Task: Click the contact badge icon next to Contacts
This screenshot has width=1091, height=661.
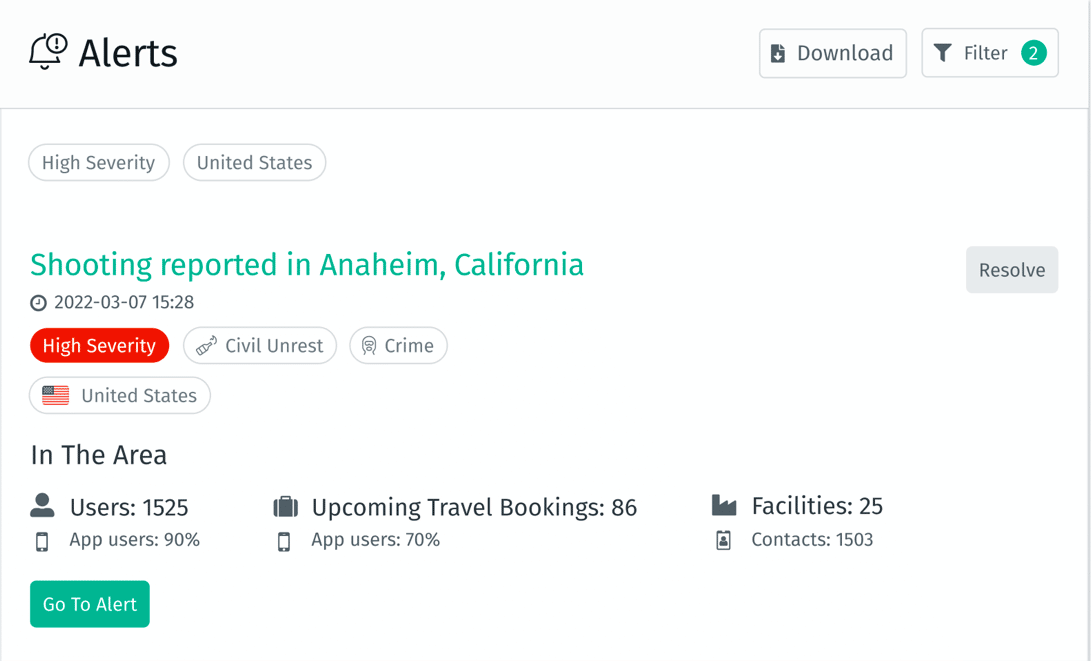Action: click(x=724, y=539)
